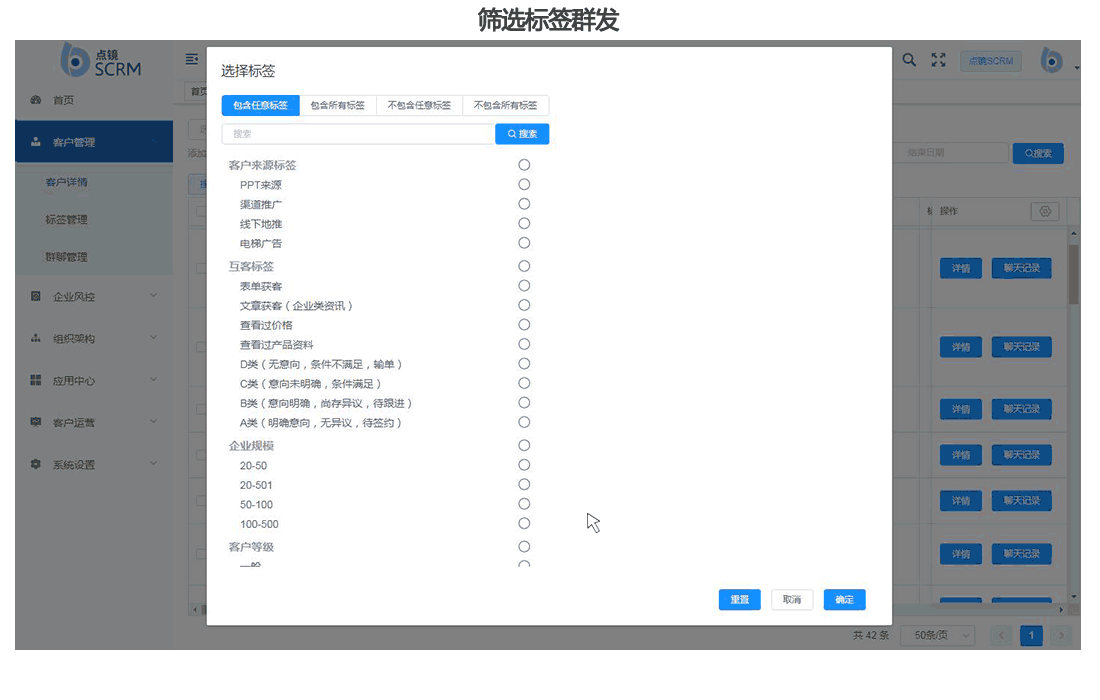Open the 50条/页 page size dropdown
The image size is (1100, 700).
pos(938,635)
